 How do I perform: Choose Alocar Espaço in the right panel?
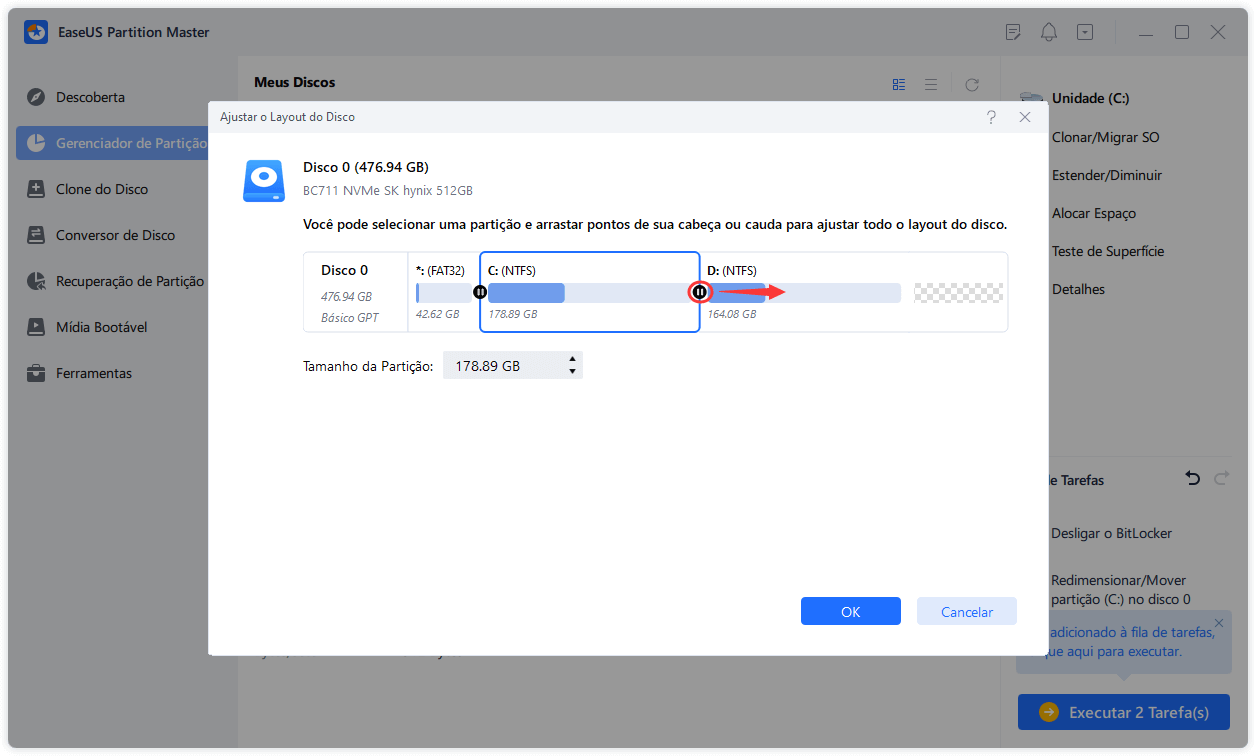[x=1094, y=213]
